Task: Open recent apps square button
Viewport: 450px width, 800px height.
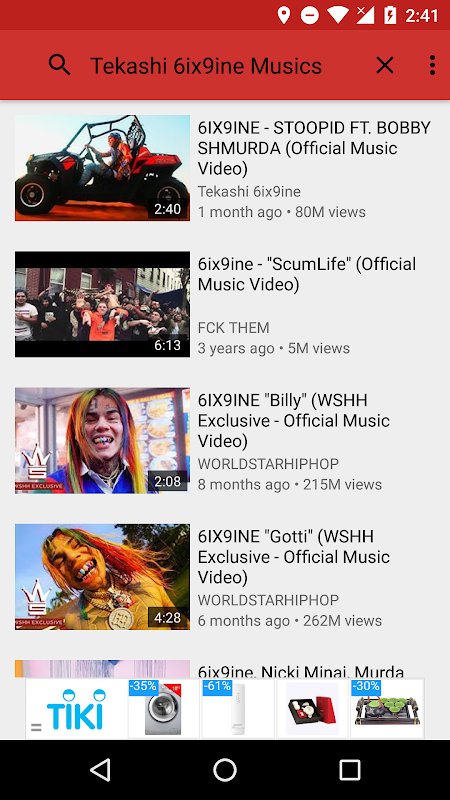Action: (x=349, y=769)
